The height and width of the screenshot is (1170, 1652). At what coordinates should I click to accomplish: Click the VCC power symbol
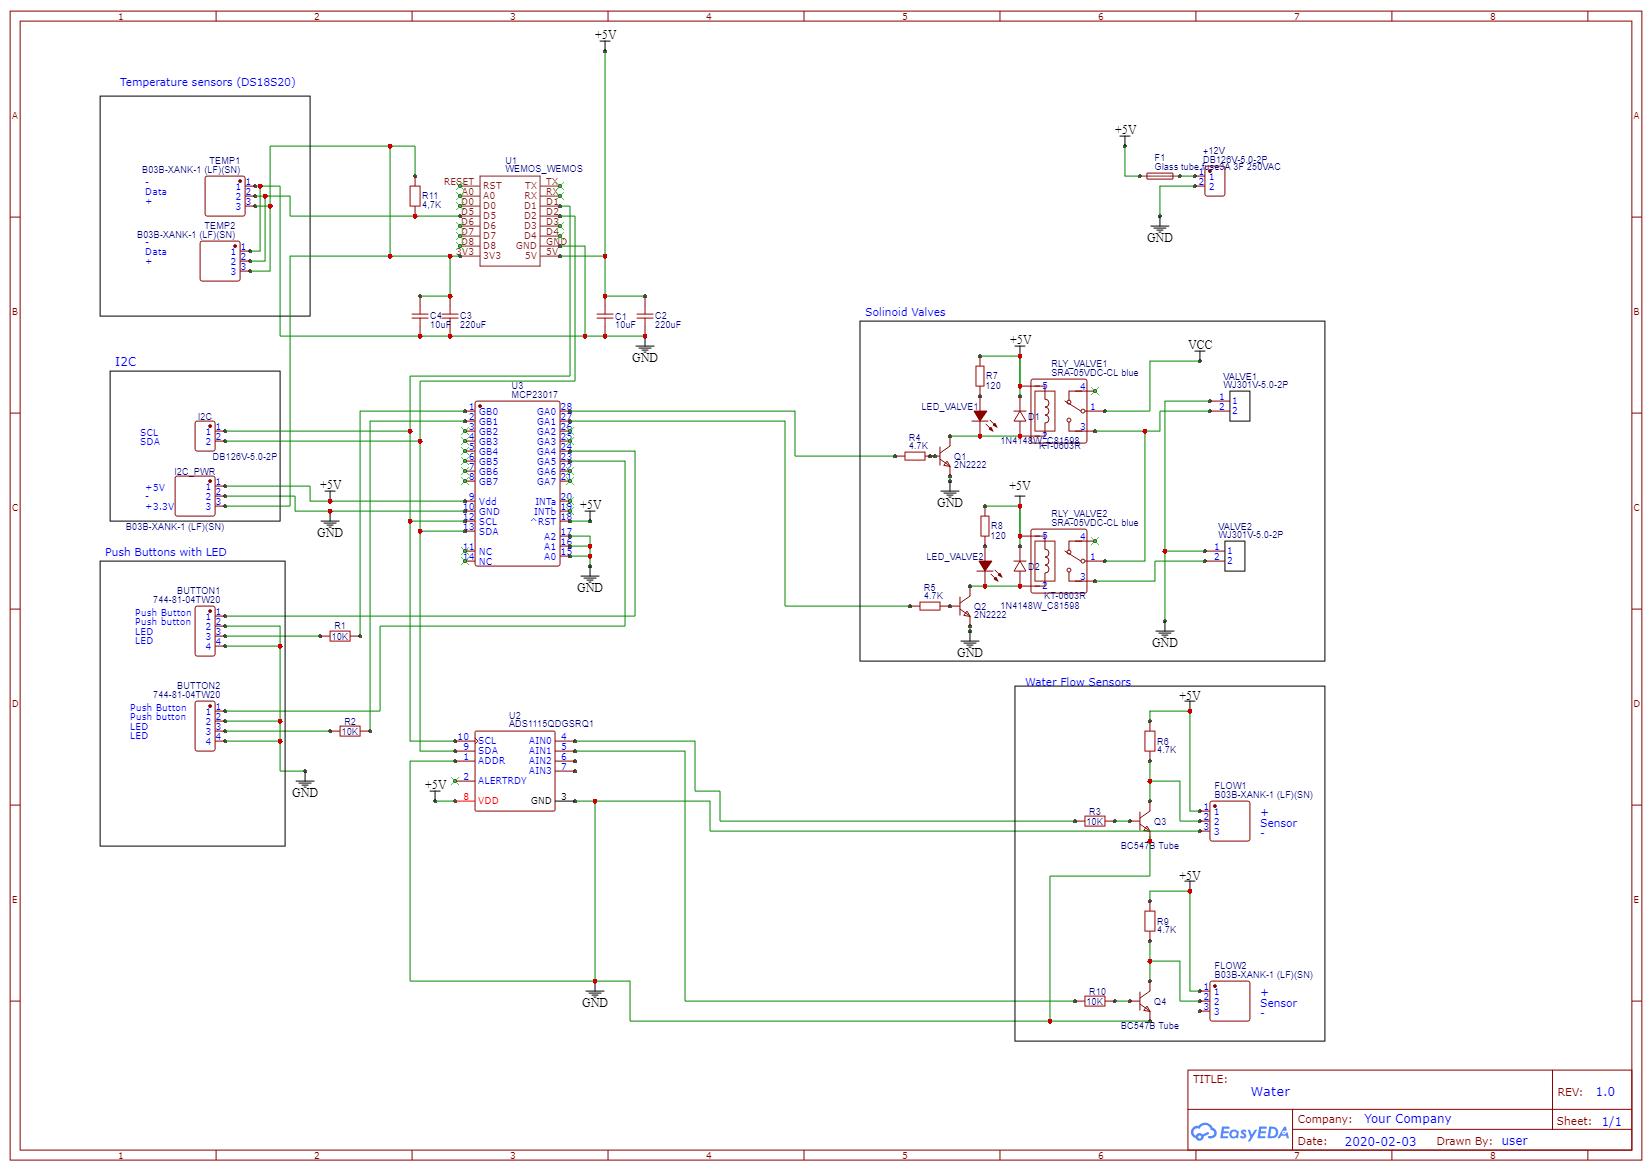[1200, 349]
